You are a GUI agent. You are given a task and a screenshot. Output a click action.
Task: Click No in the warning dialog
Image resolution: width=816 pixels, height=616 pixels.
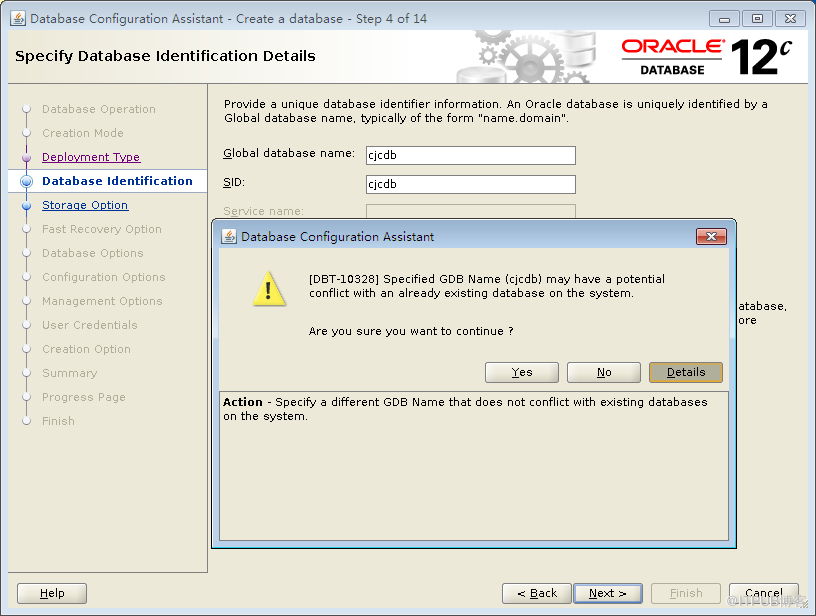(x=604, y=373)
